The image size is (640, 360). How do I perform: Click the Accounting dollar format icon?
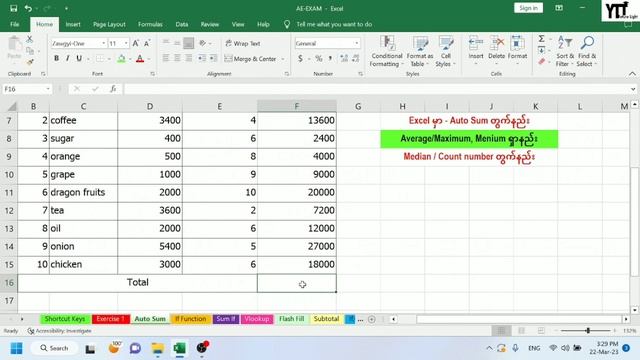[300, 58]
